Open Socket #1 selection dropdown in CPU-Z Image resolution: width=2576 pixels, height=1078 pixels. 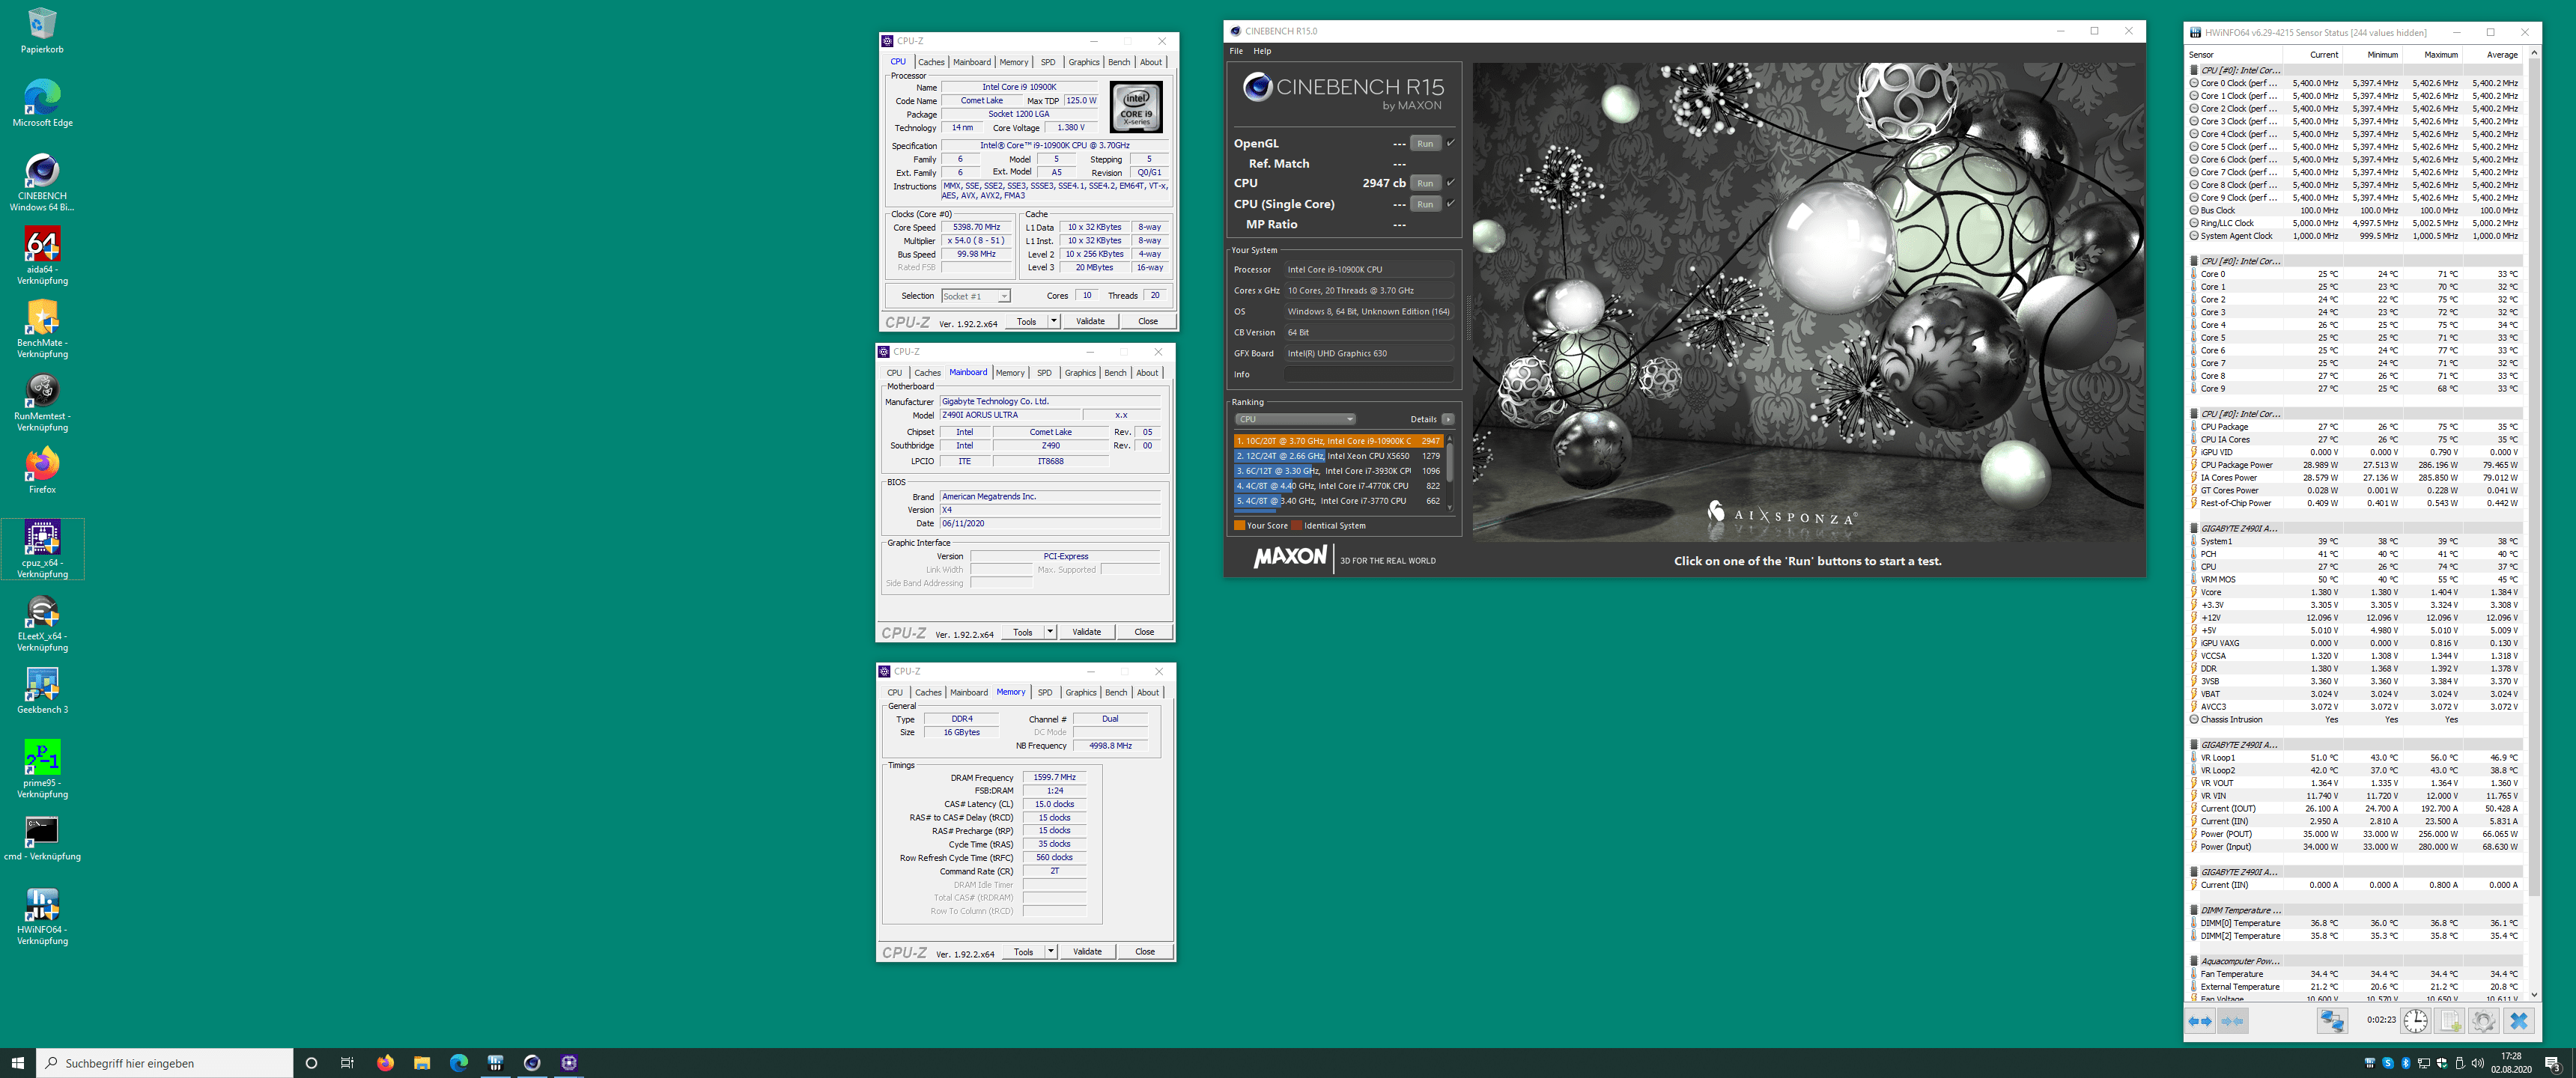pos(976,296)
